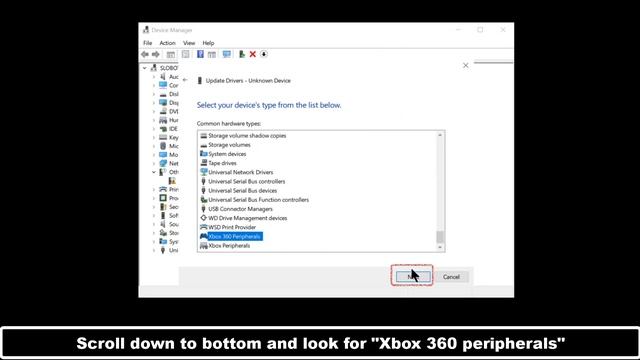640x360 pixels.
Task: Maximize the Device Manager window
Action: click(480, 30)
